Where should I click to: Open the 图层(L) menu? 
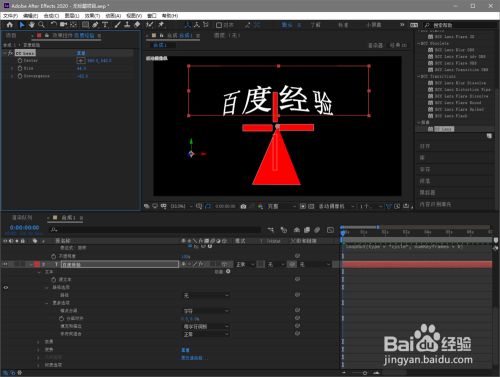tap(72, 16)
